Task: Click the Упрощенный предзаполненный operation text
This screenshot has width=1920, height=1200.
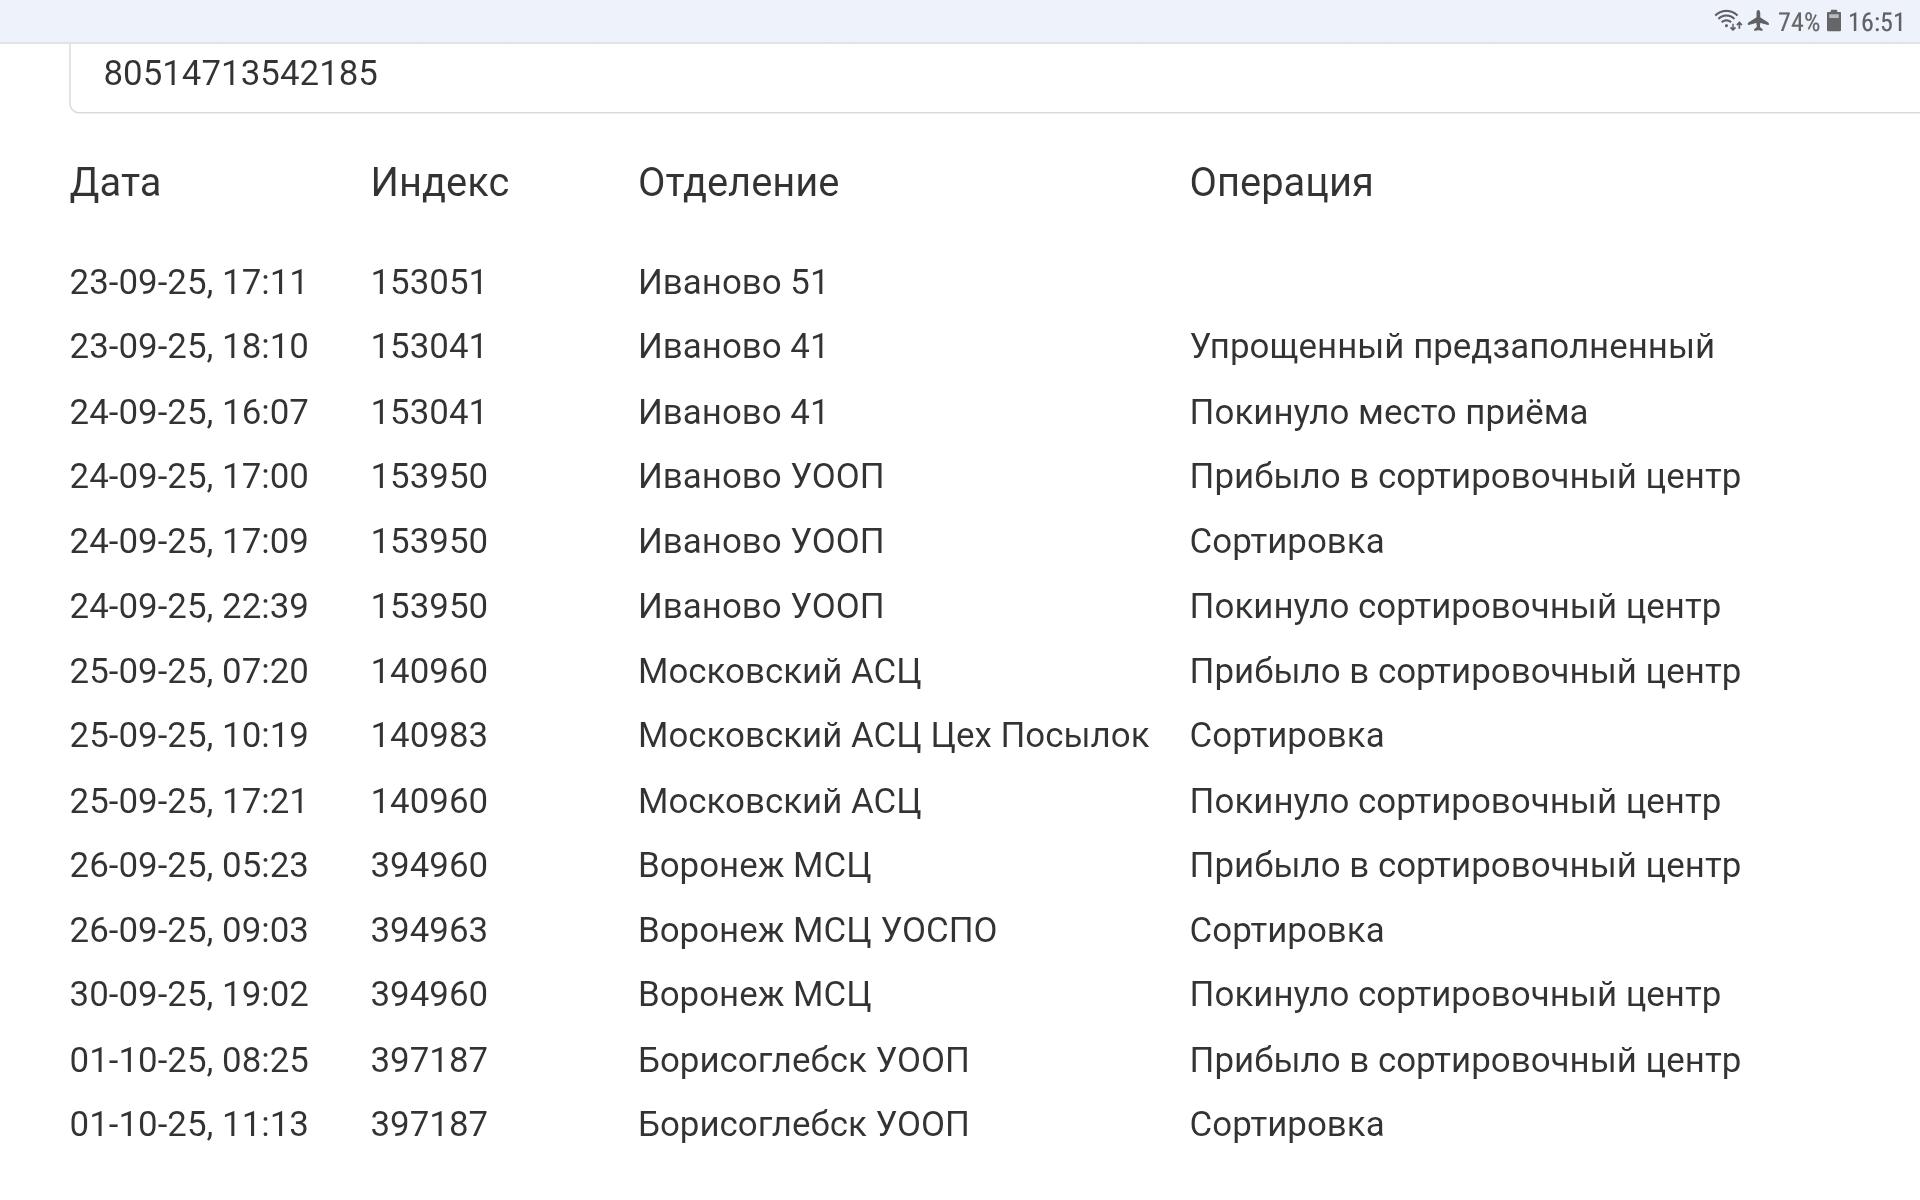Action: point(1452,347)
